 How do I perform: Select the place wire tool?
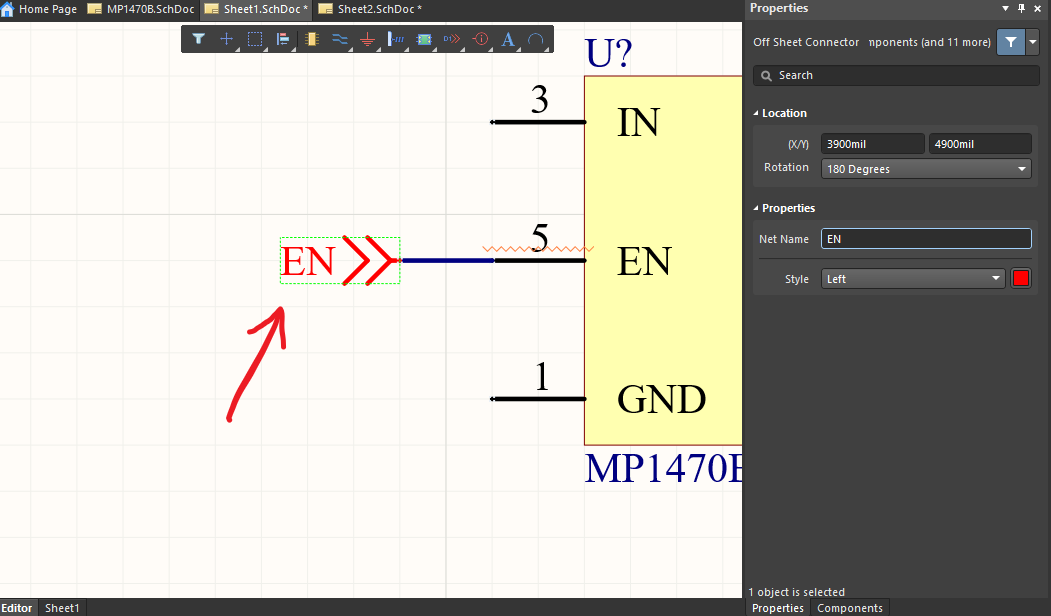point(340,39)
